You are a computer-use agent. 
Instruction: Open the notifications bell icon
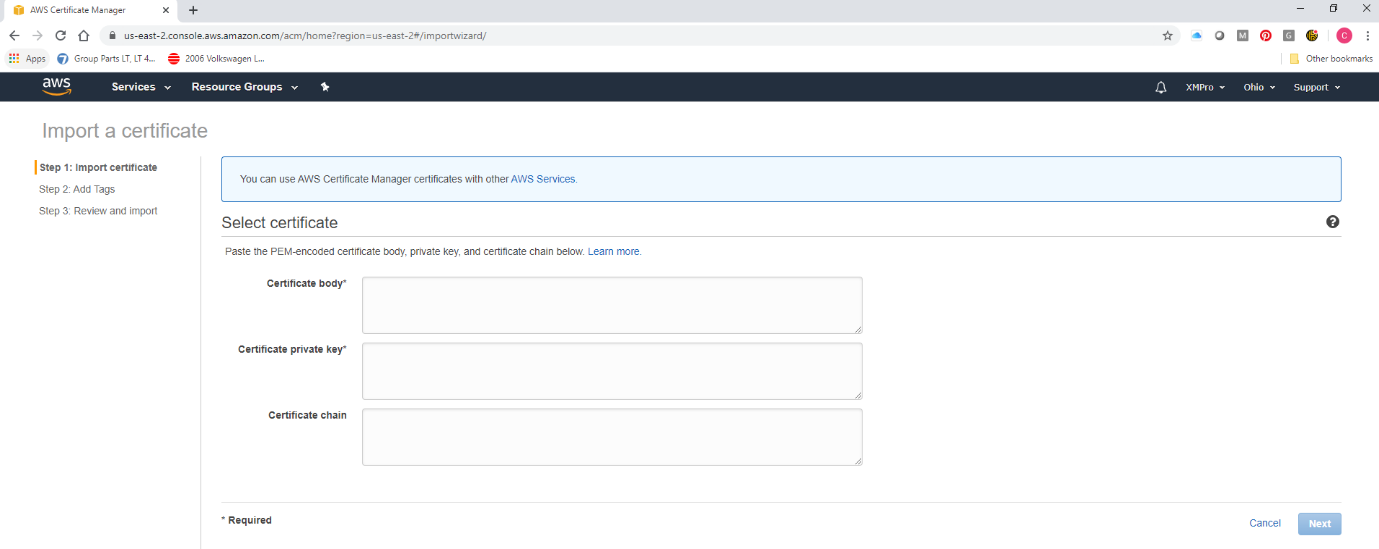point(1161,87)
